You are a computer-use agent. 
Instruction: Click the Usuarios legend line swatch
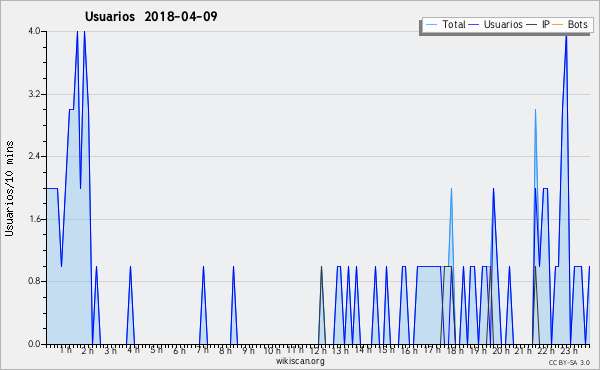tap(474, 25)
